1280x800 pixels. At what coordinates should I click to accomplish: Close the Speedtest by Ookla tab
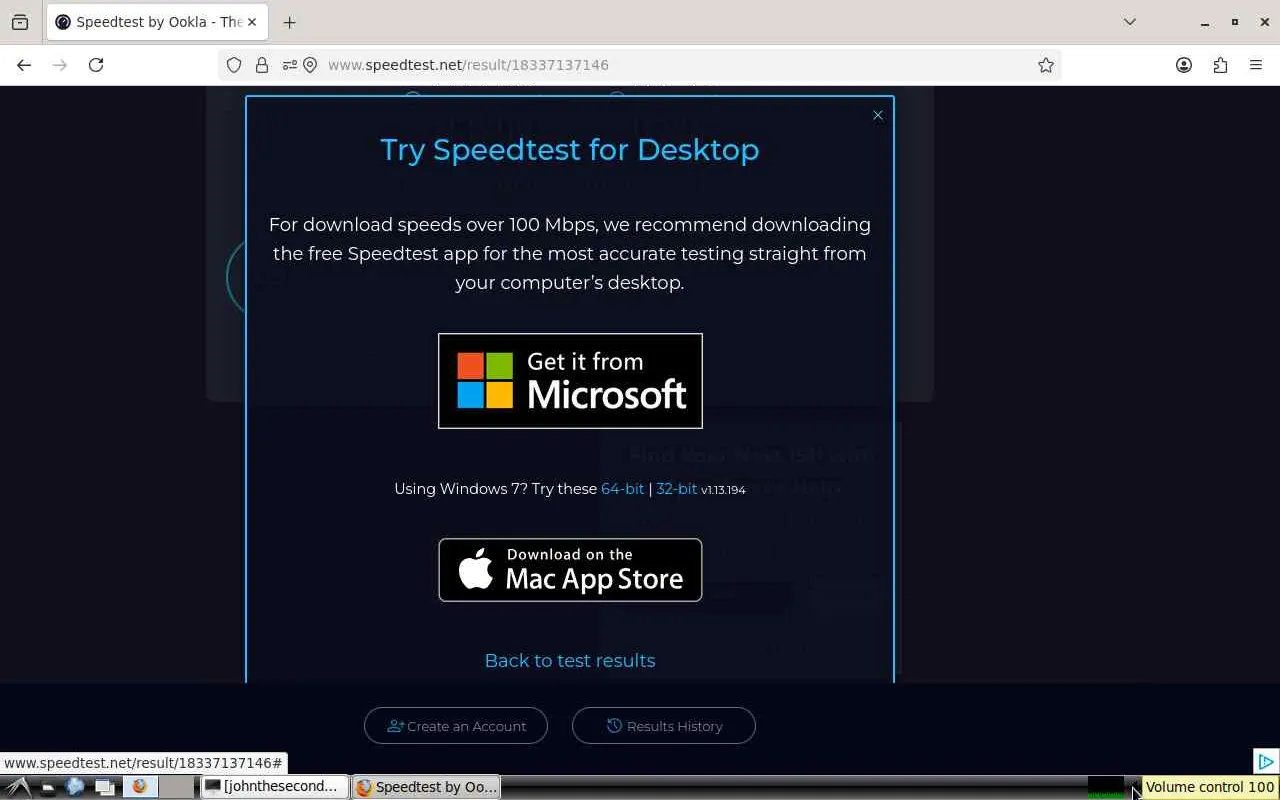(252, 22)
